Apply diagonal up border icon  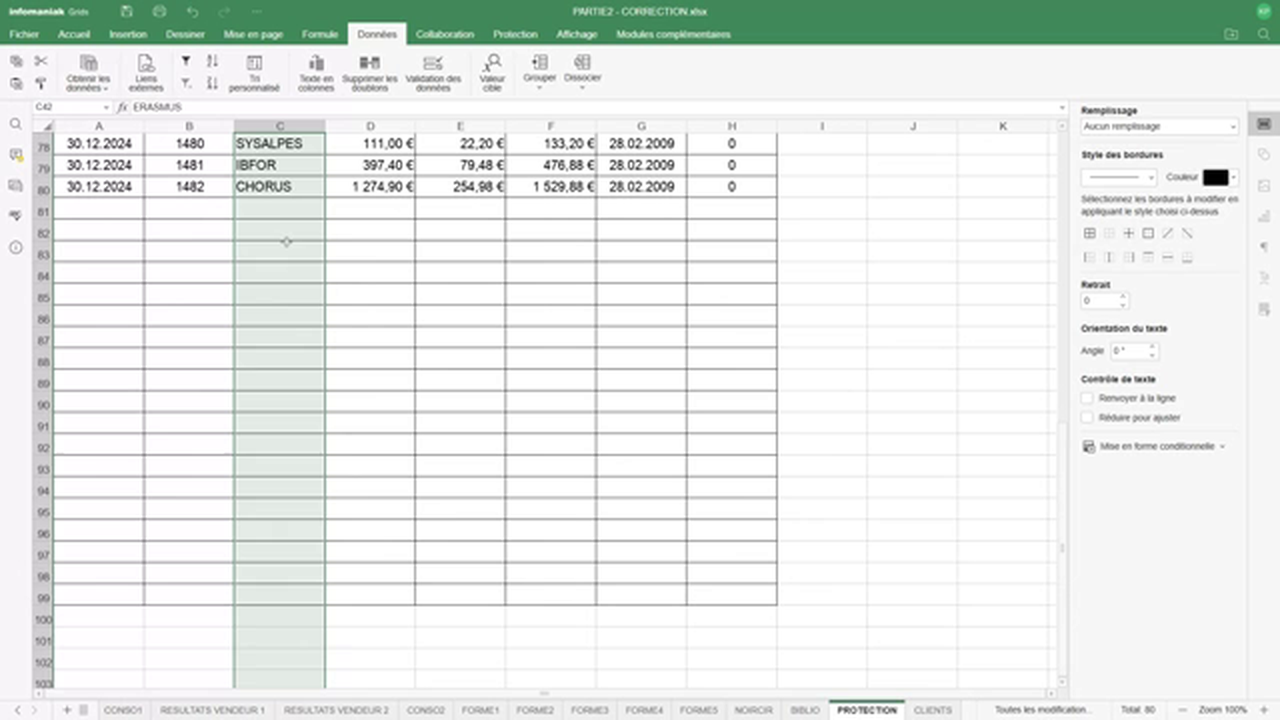pyautogui.click(x=1167, y=233)
